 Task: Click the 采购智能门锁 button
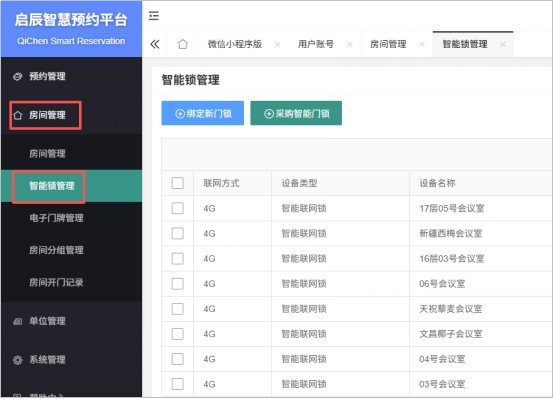(x=296, y=113)
